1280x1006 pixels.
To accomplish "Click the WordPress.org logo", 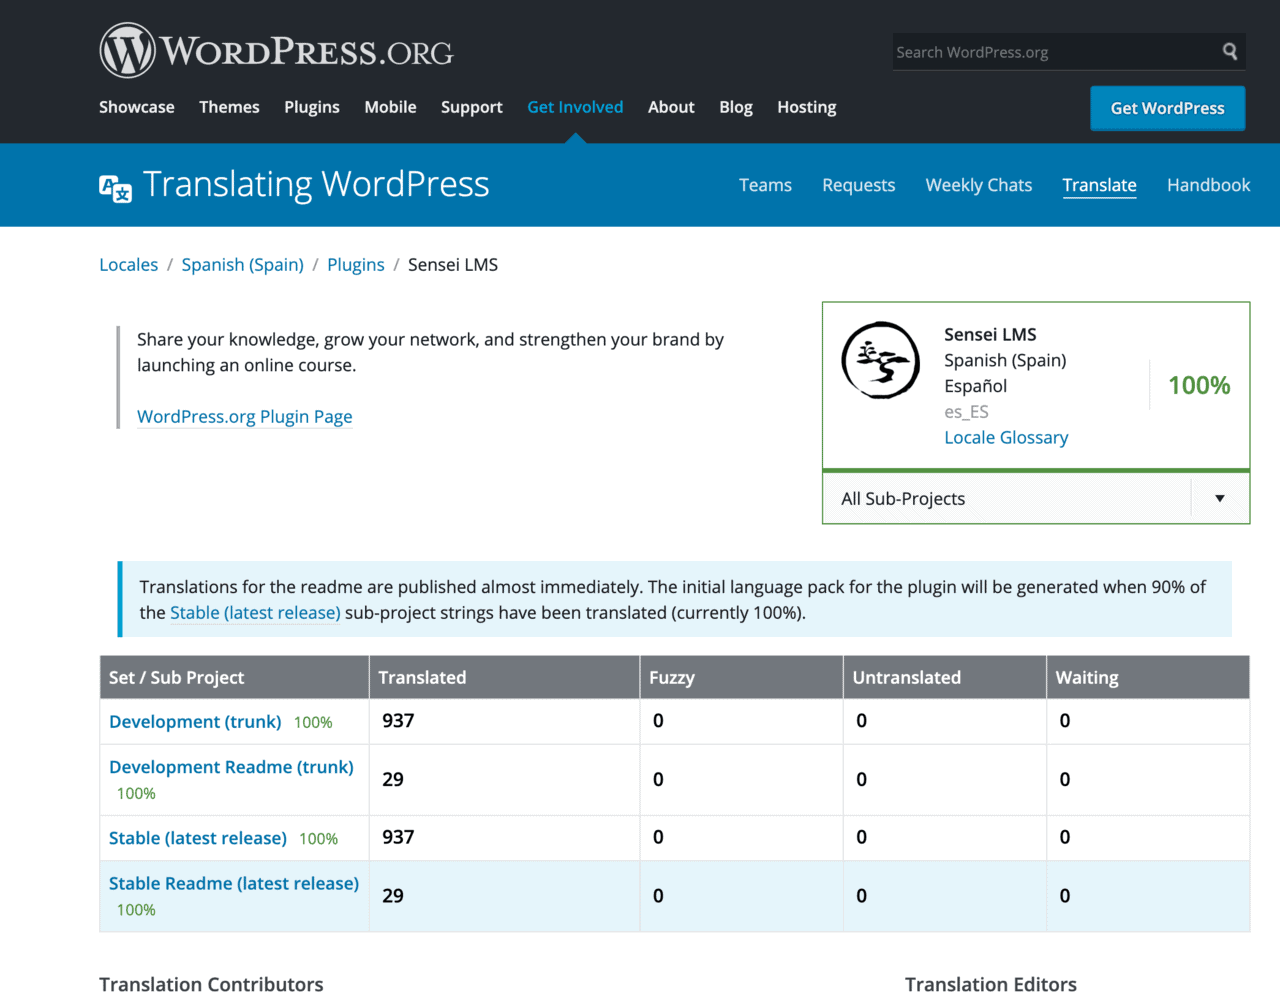I will coord(276,50).
